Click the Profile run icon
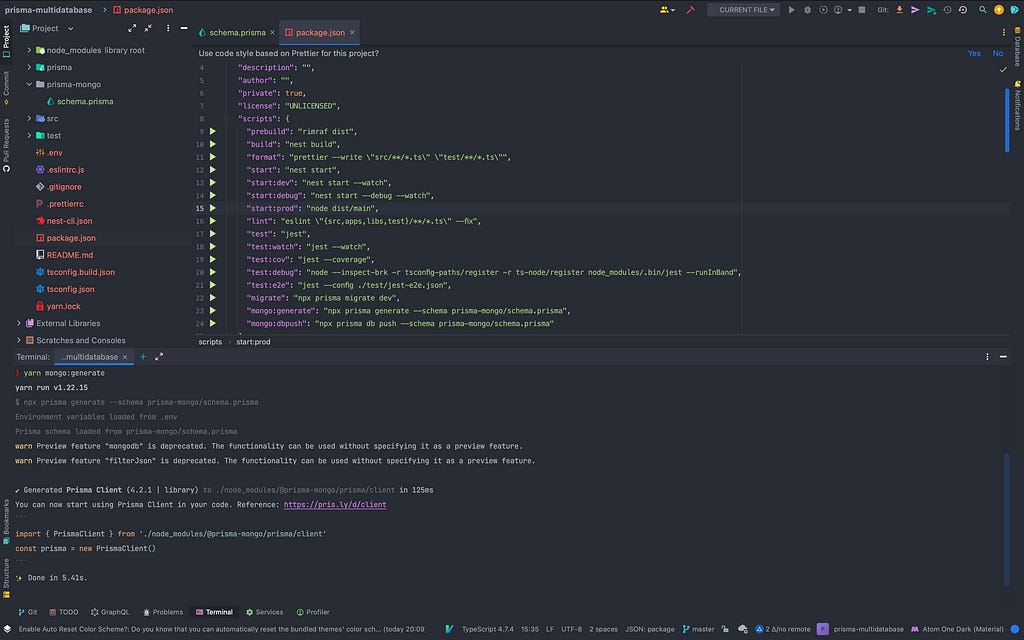Screen dimensions: 1024x640 [838, 10]
